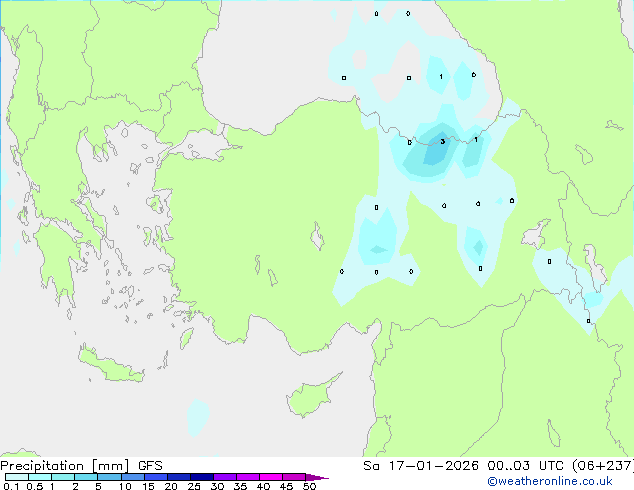
Task: Click the darkest blue precipitation cell
Action: [436, 151]
